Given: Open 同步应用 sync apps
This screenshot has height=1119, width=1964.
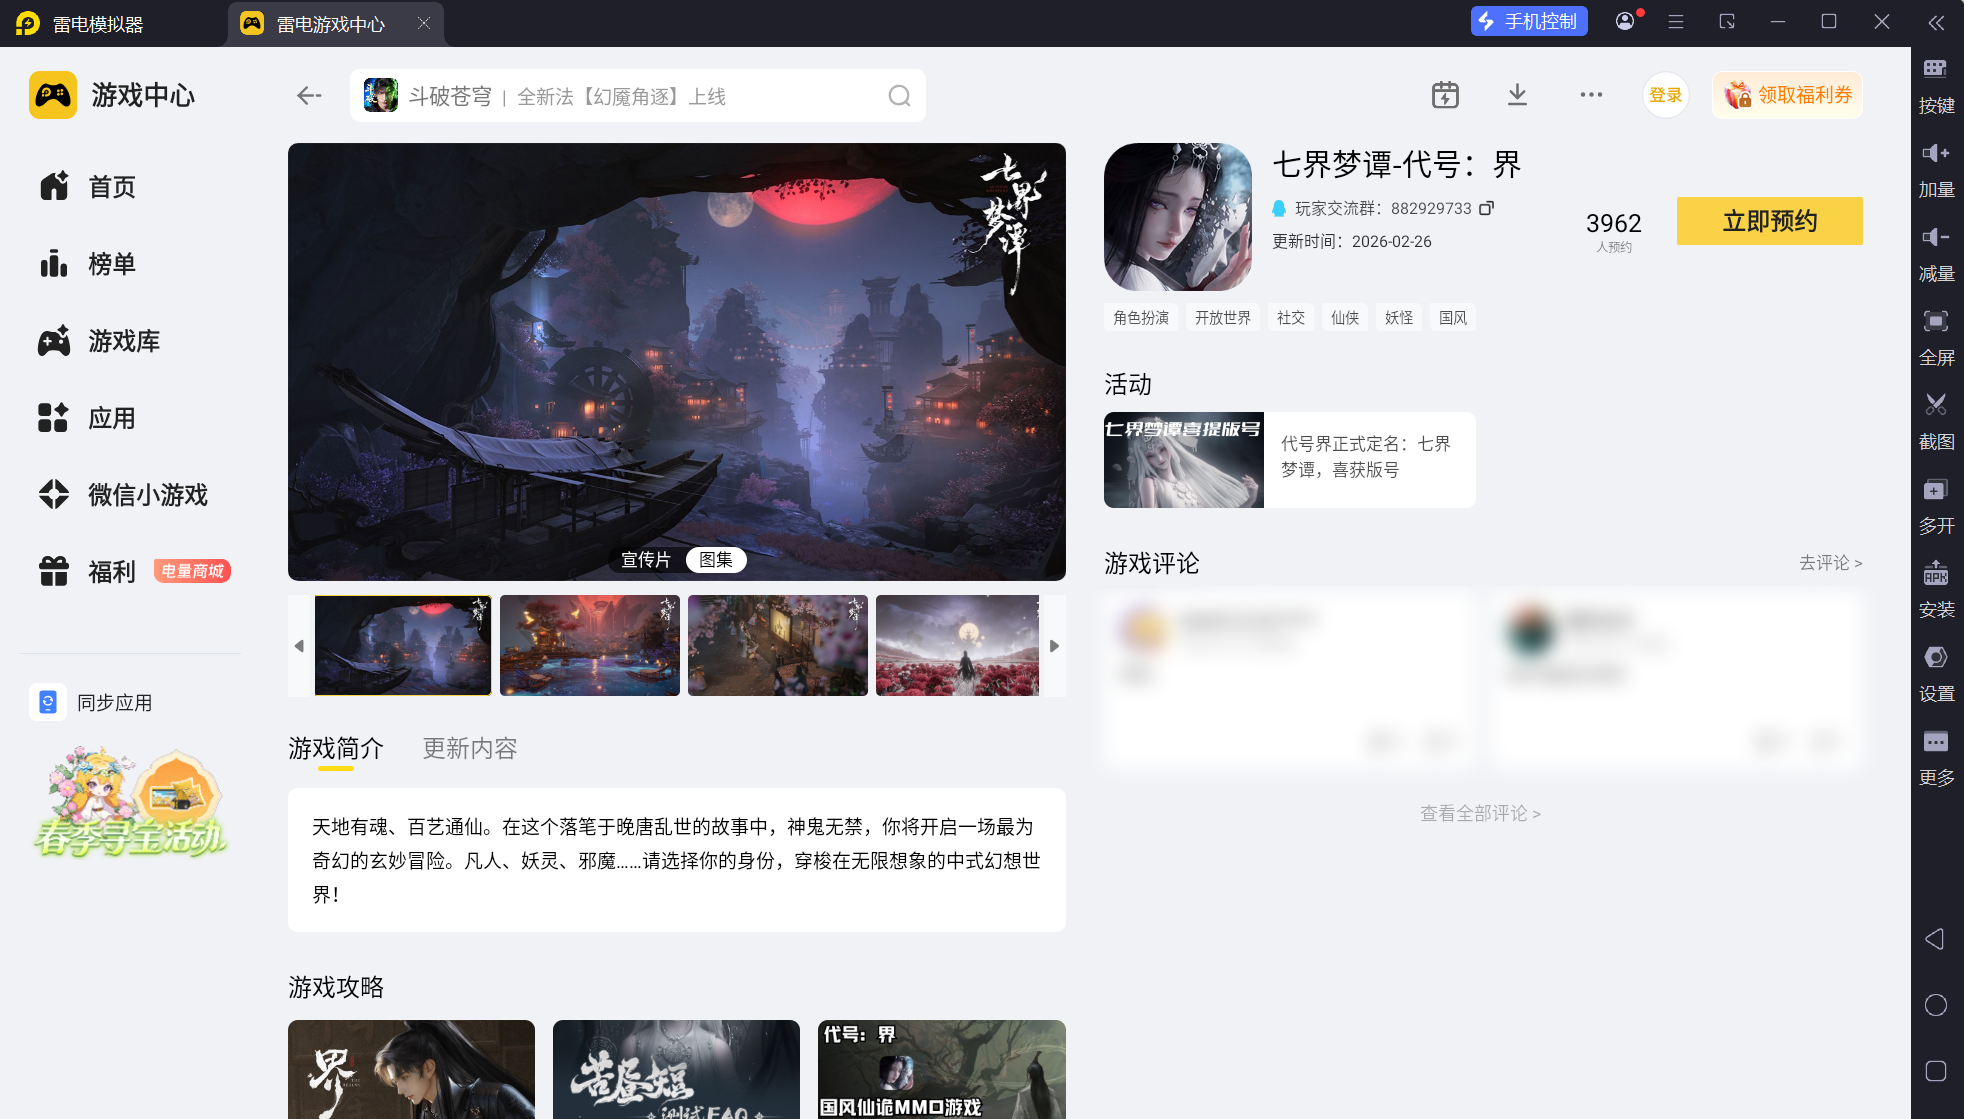Looking at the screenshot, I should point(92,703).
